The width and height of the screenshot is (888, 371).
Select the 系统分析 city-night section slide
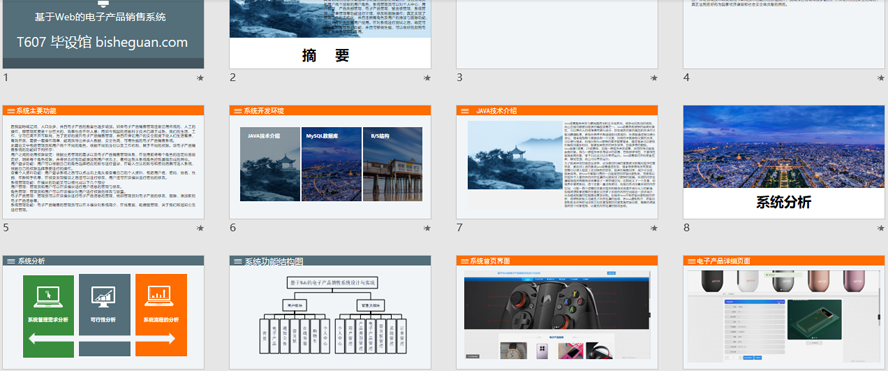coord(784,162)
